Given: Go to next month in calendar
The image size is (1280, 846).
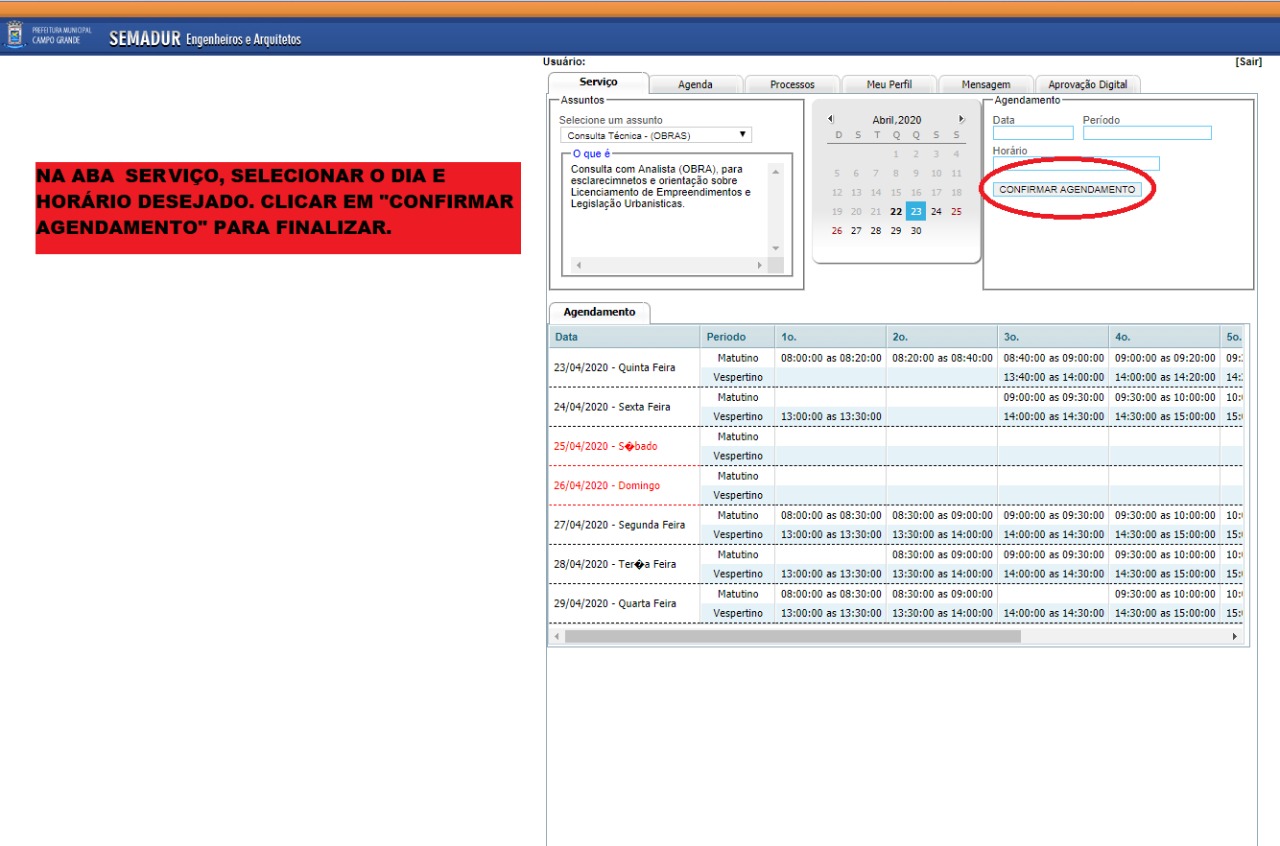Looking at the screenshot, I should 962,119.
